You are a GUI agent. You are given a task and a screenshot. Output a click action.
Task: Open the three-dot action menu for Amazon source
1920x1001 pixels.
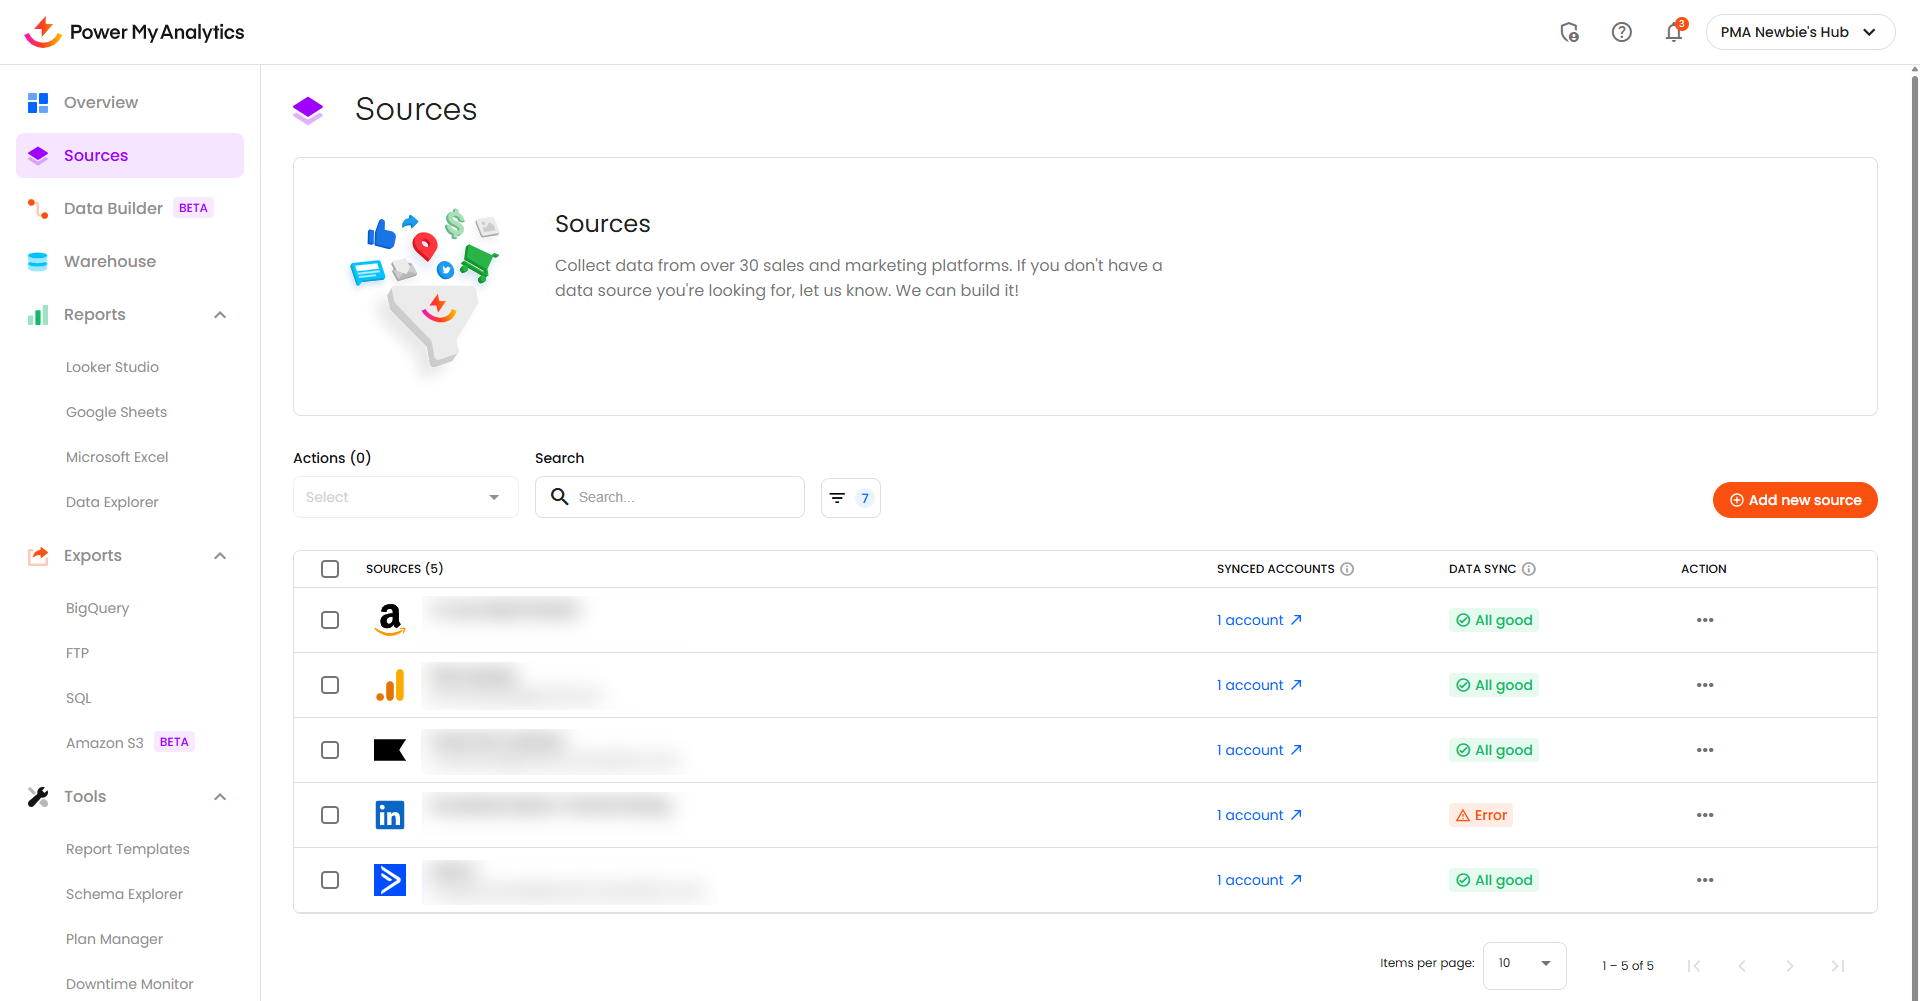coord(1704,620)
